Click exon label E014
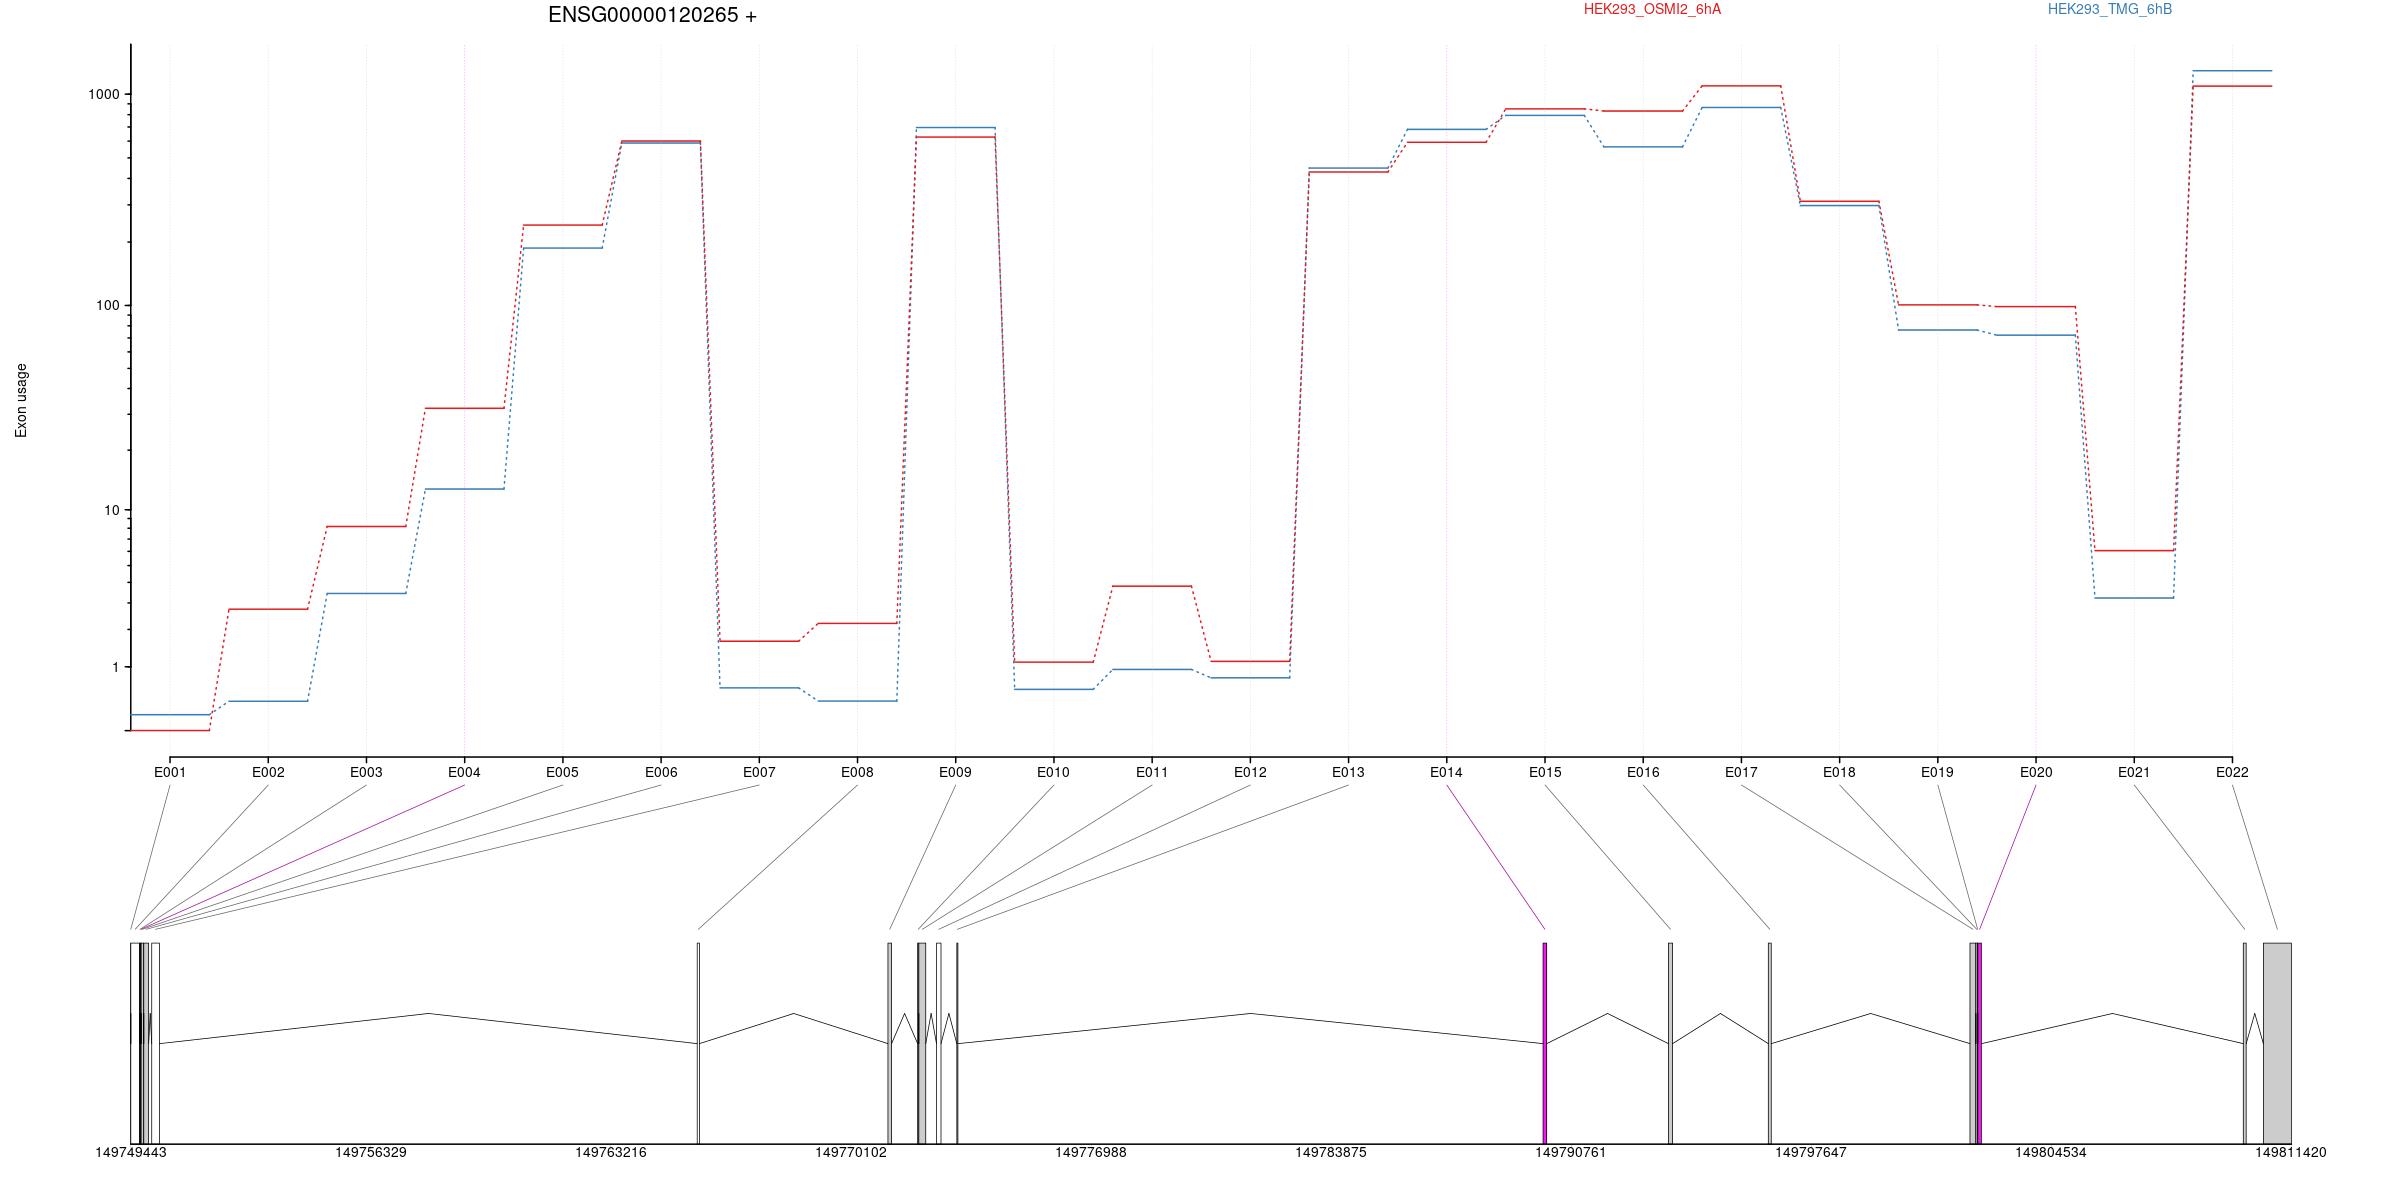The width and height of the screenshot is (2400, 1200). (1446, 772)
